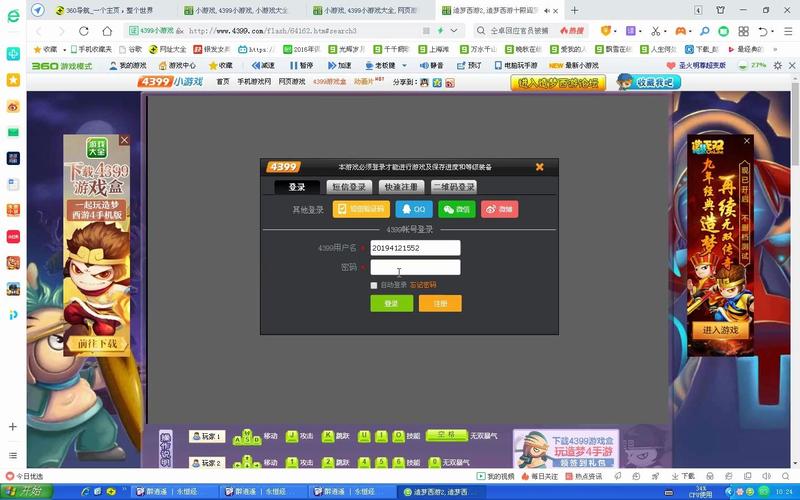The width and height of the screenshot is (800, 500).
Task: Open the 手机游戏网 nav link
Action: click(x=254, y=82)
